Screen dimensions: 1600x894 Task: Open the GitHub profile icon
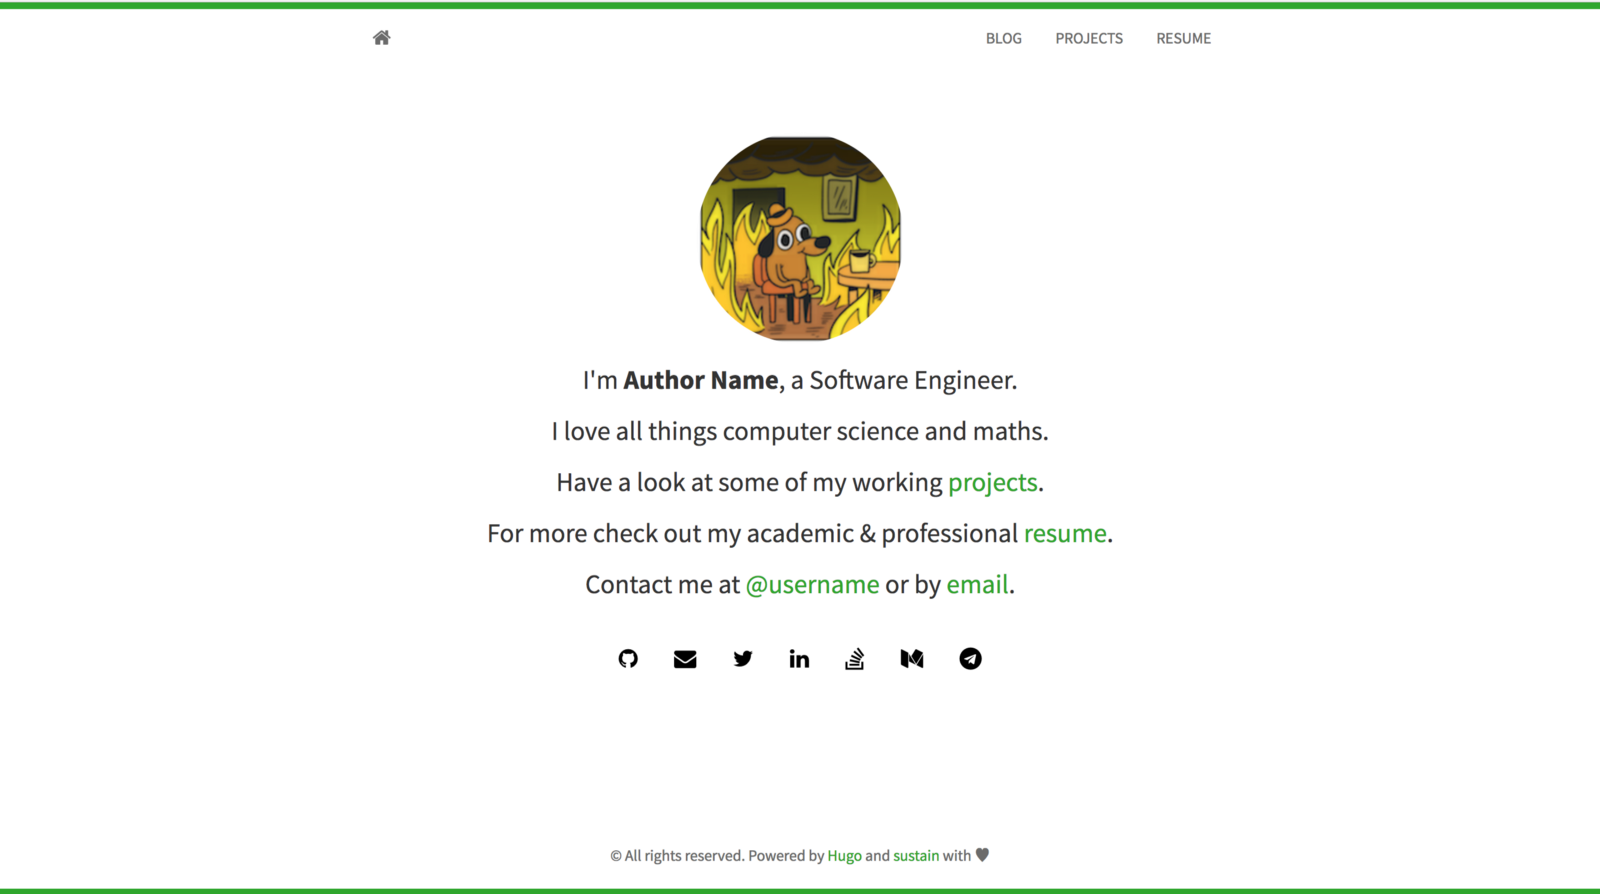point(628,658)
